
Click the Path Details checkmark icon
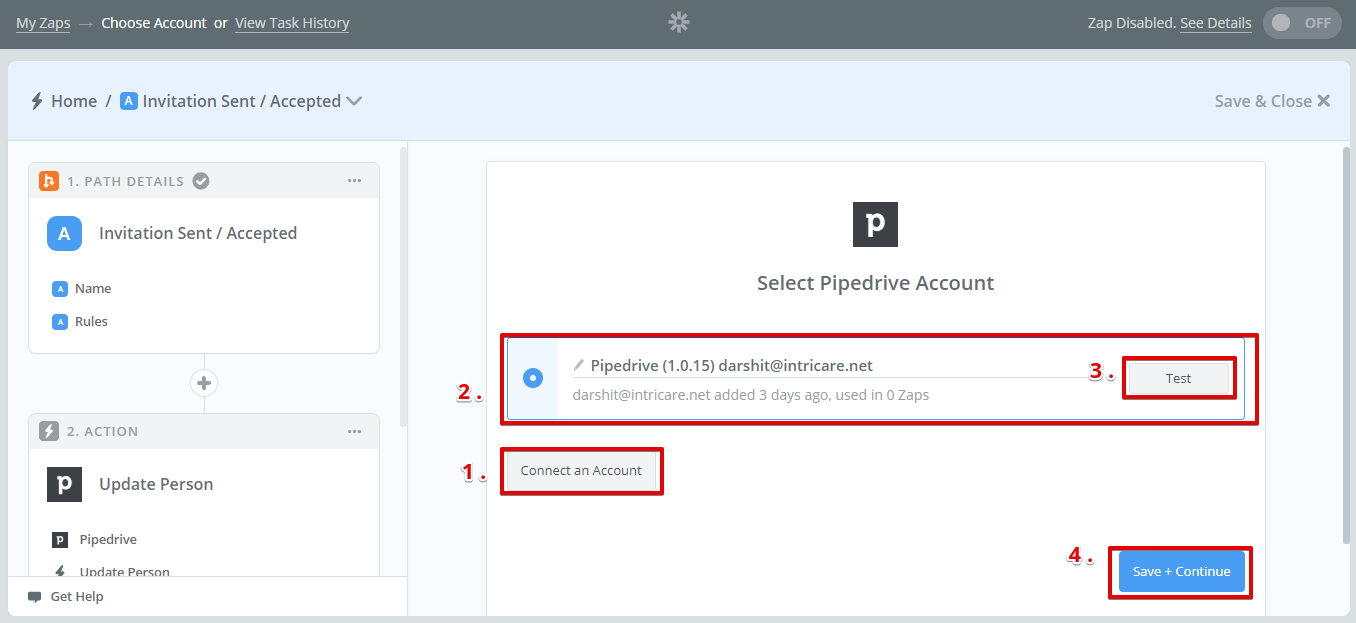[201, 181]
